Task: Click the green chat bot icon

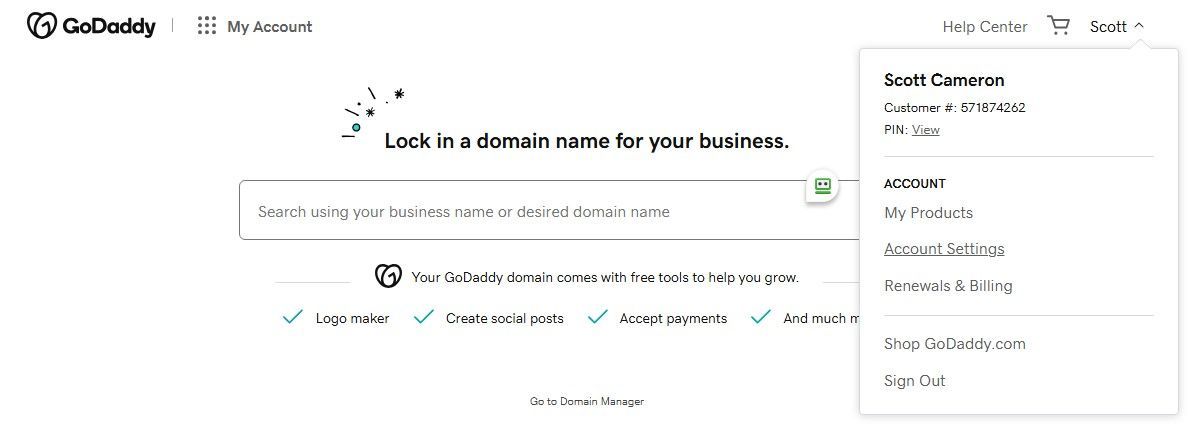Action: tap(822, 186)
